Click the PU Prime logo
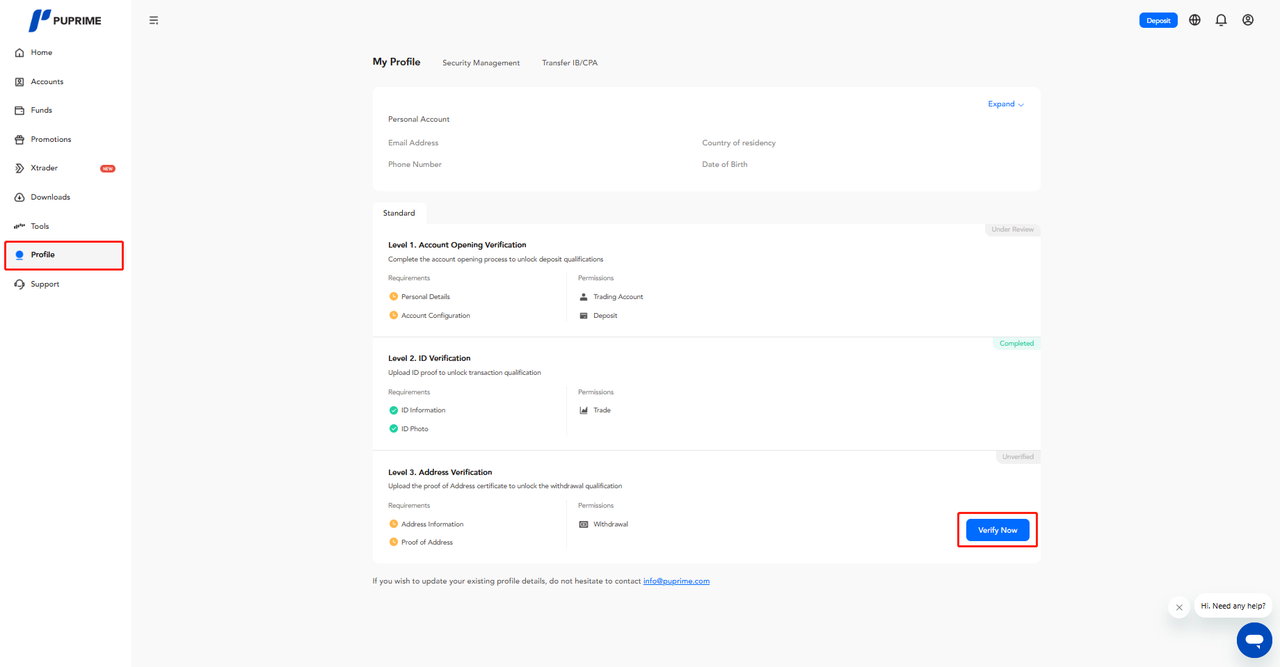 point(65,20)
